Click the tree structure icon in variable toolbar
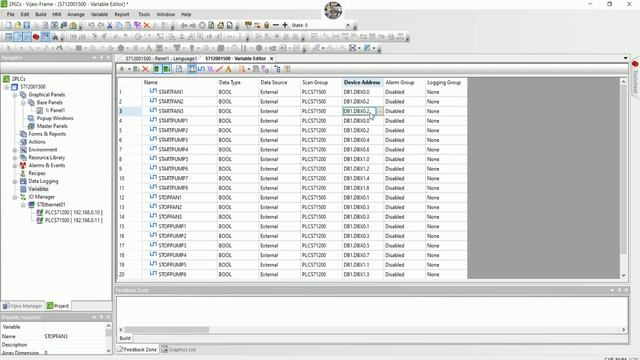The height and width of the screenshot is (360, 640). (x=278, y=69)
